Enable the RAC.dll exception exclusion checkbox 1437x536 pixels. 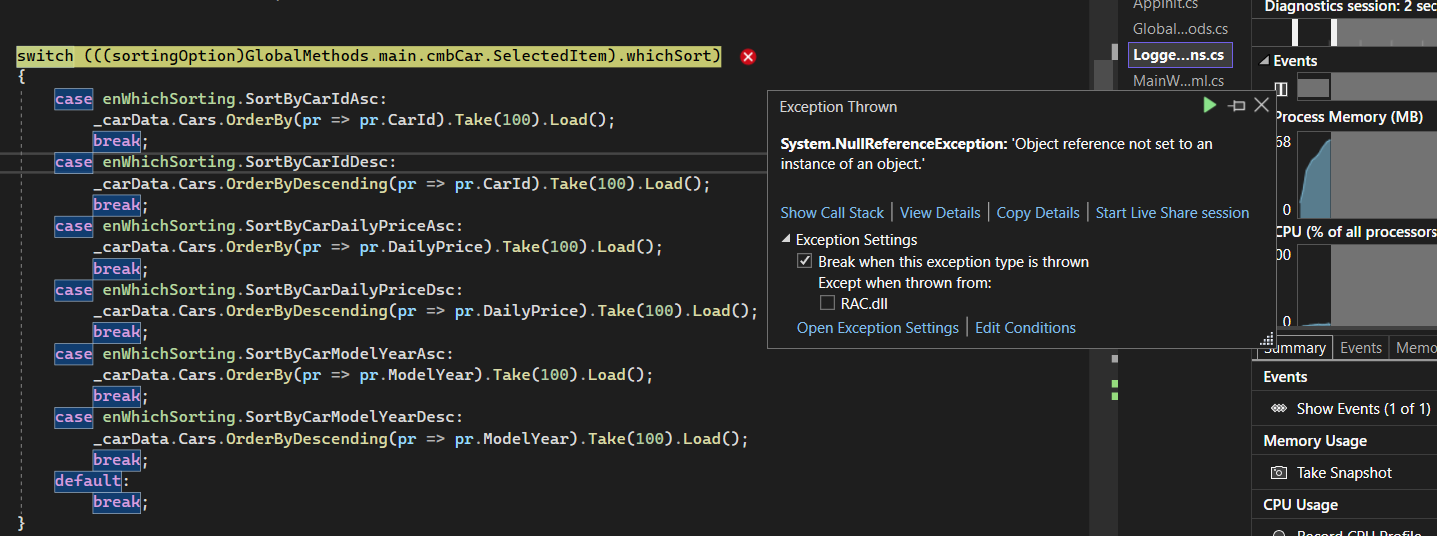click(827, 303)
